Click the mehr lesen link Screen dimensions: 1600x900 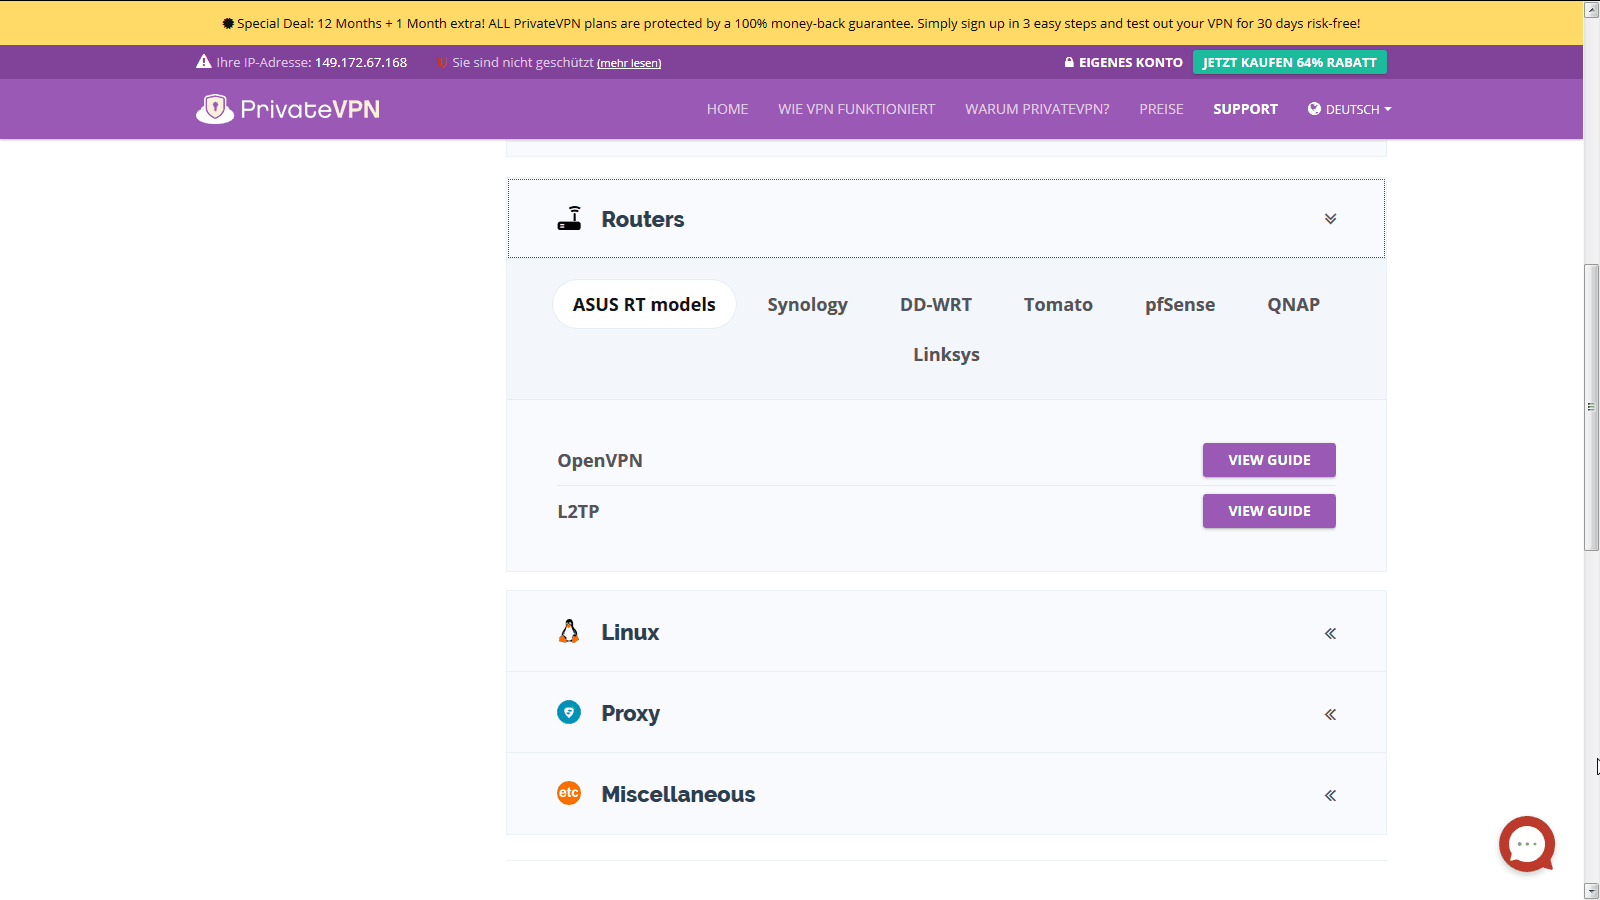pyautogui.click(x=629, y=63)
